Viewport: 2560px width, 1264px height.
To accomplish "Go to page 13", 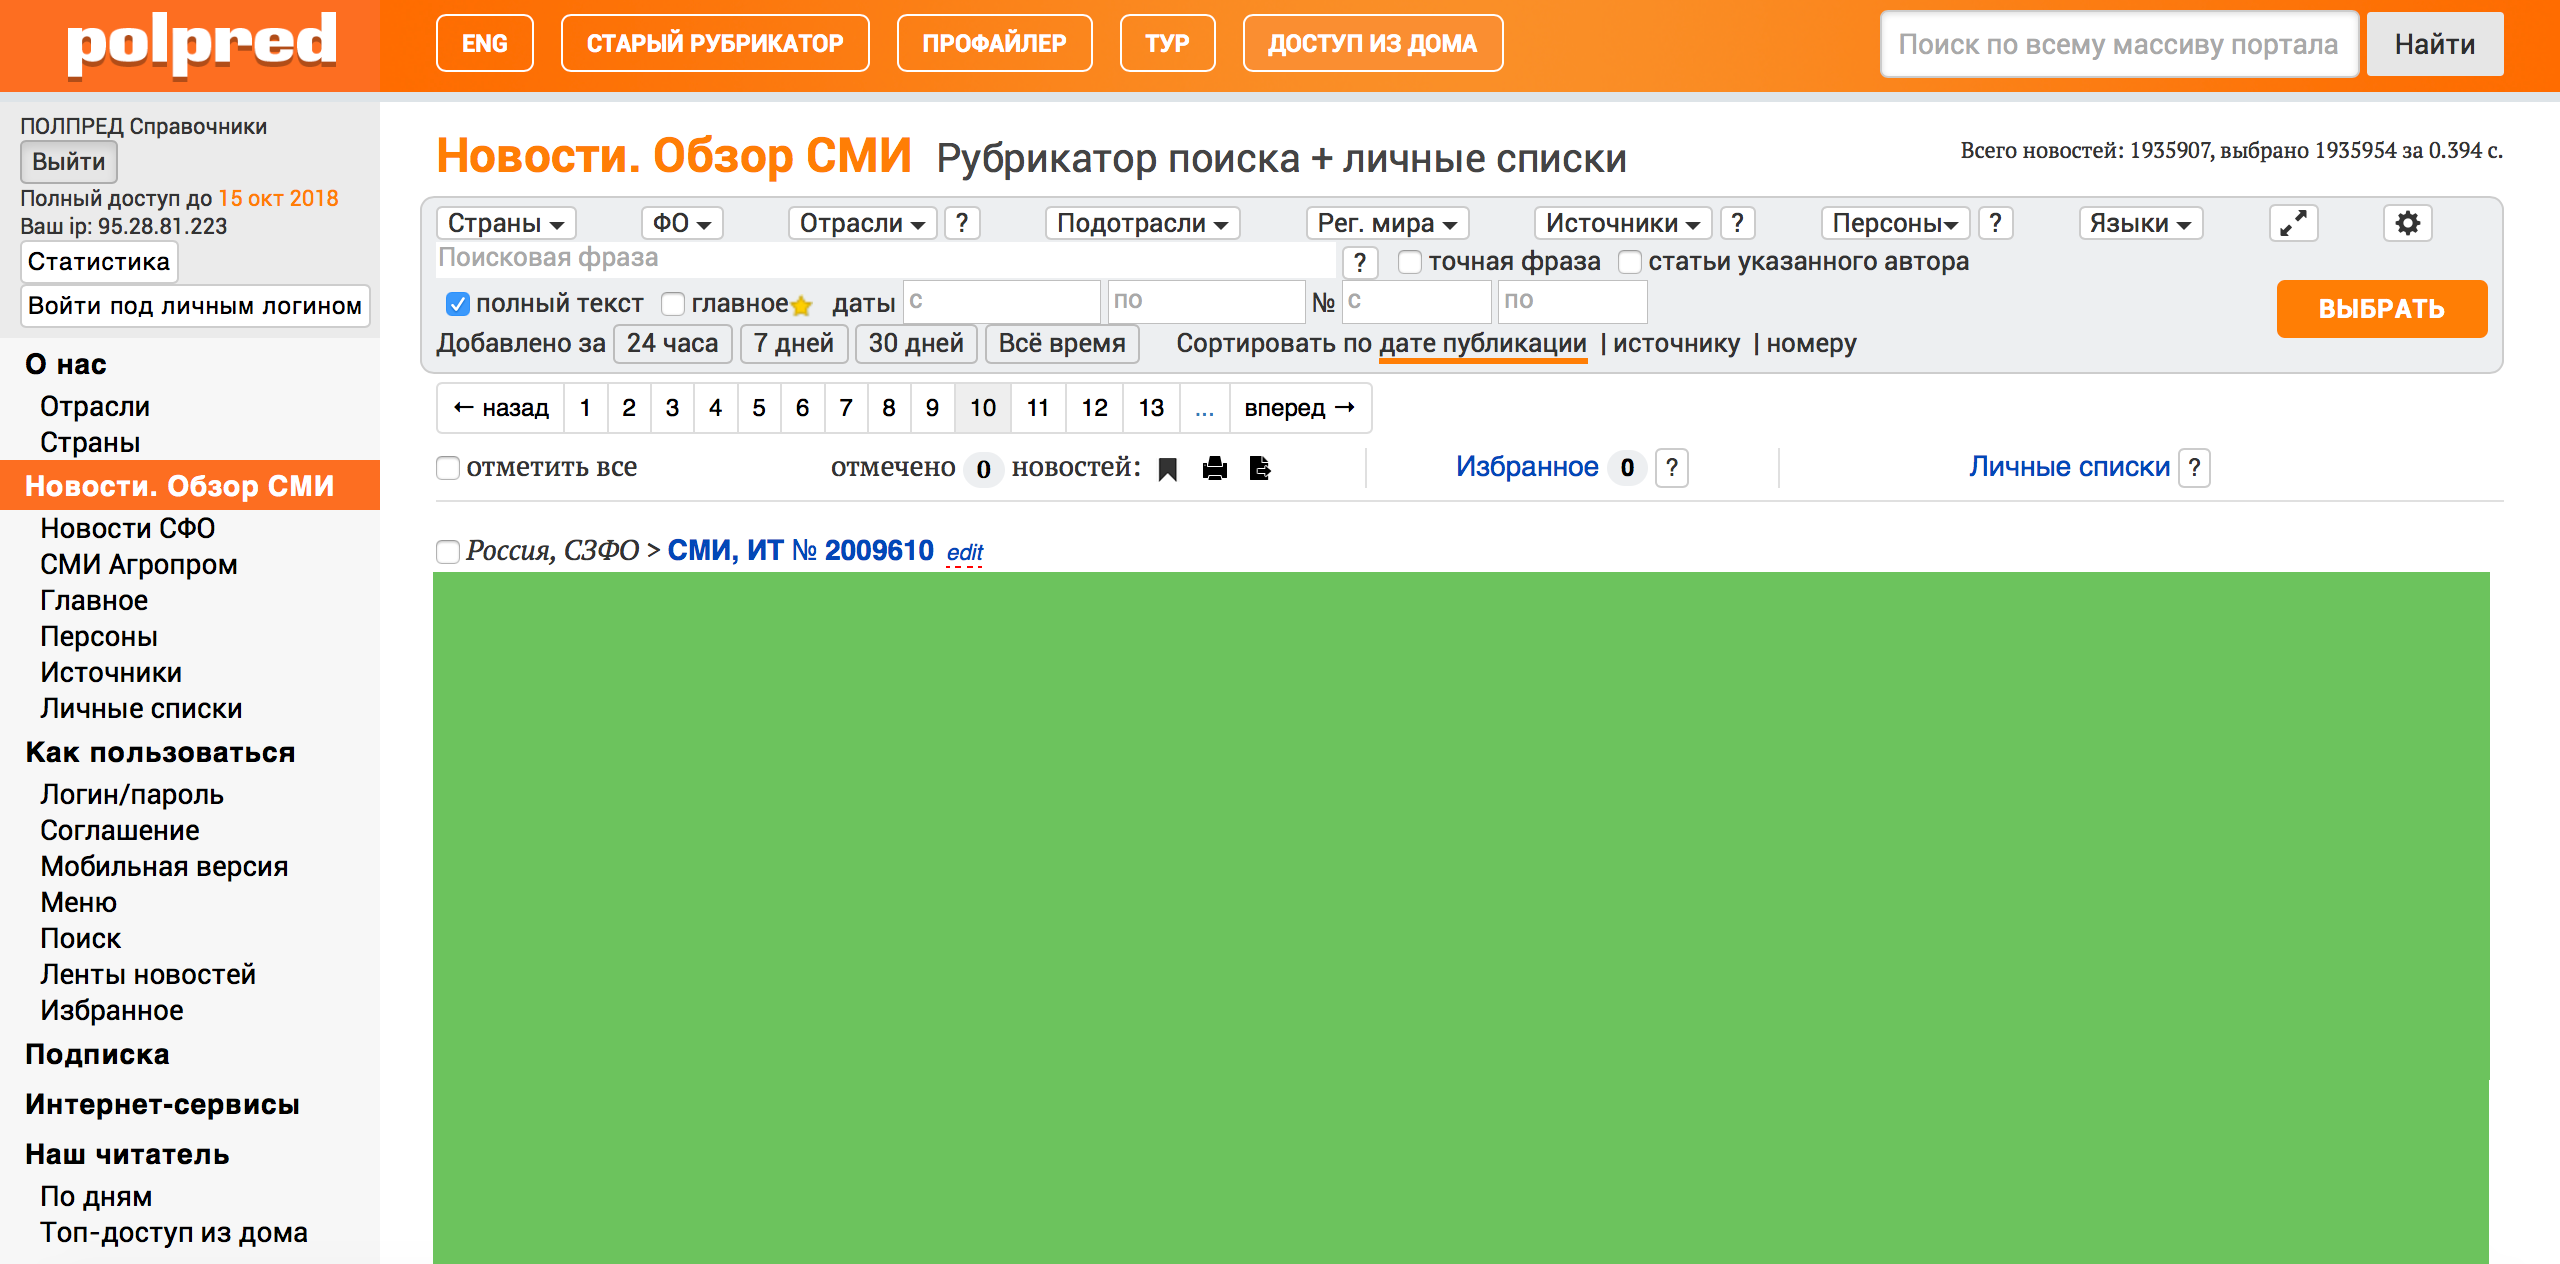I will (1151, 408).
